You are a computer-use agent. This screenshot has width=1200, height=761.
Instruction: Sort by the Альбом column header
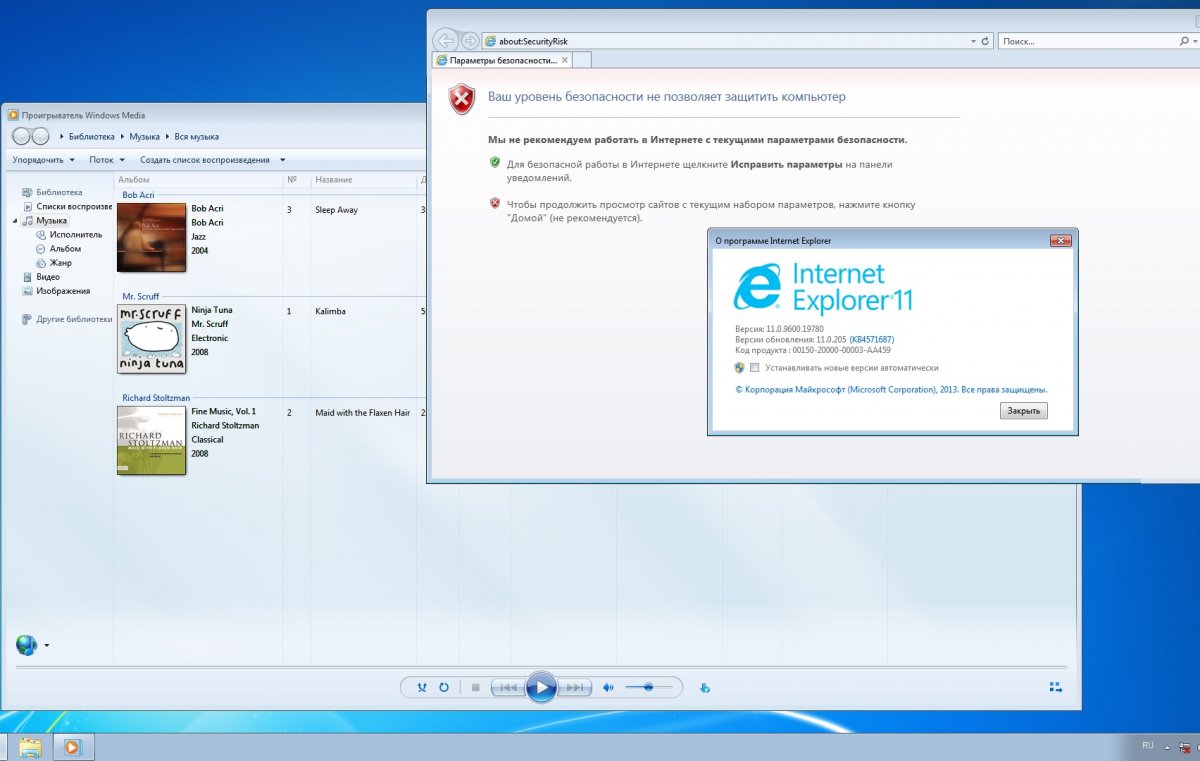pyautogui.click(x=199, y=180)
